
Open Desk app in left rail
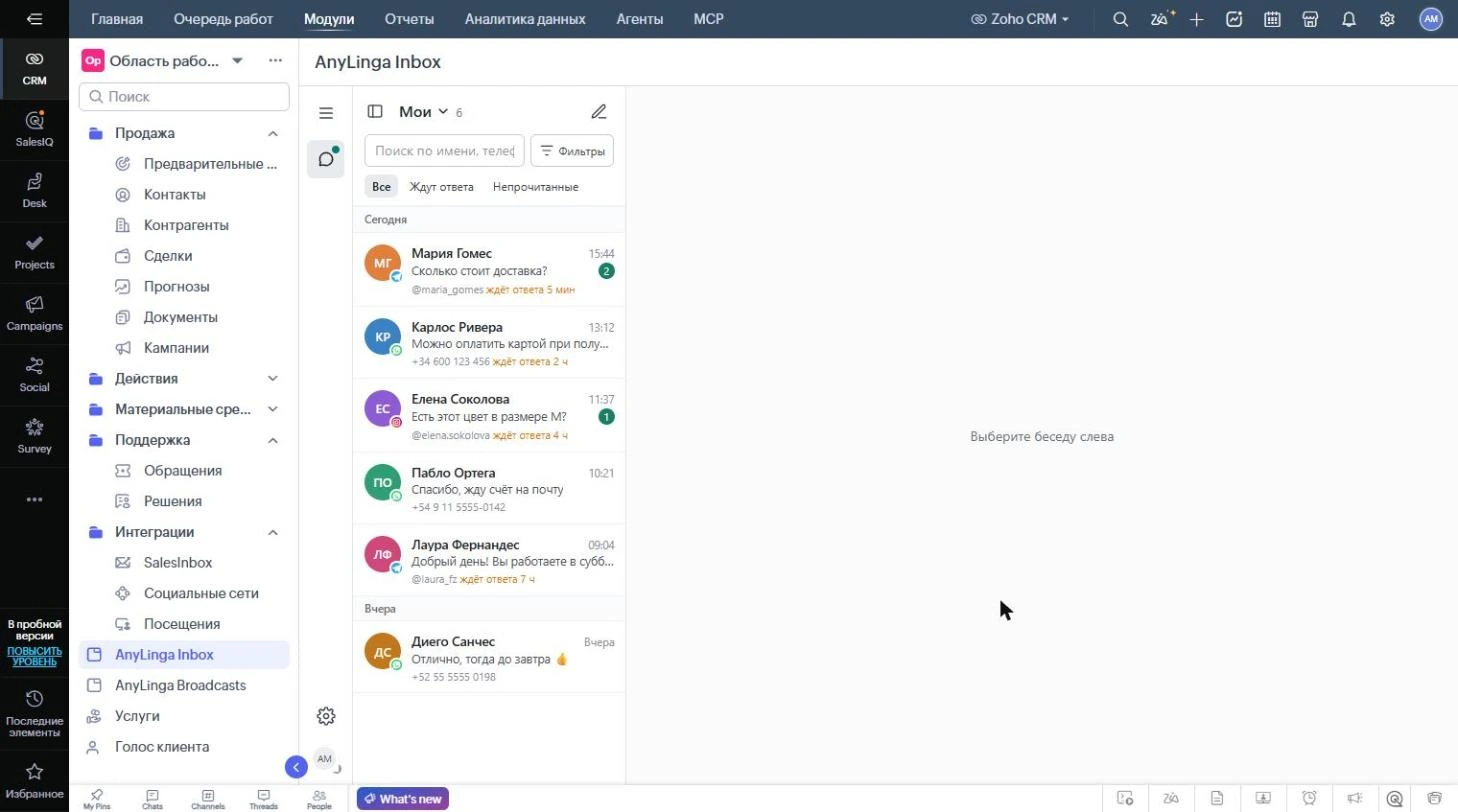pos(34,190)
